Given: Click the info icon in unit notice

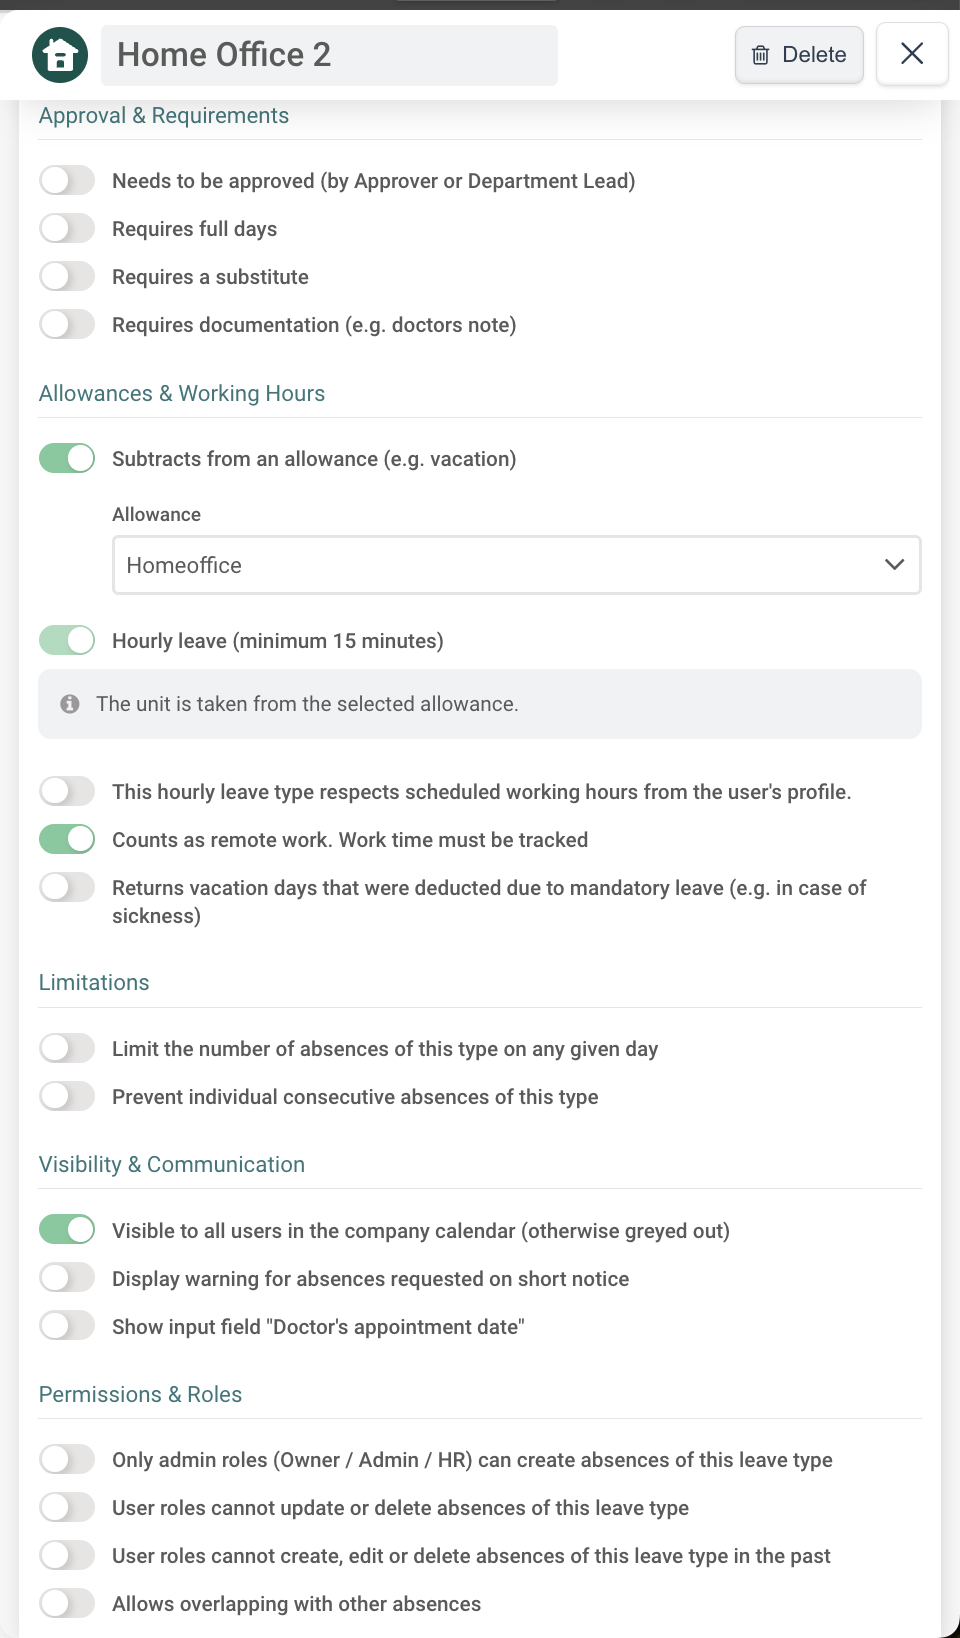Looking at the screenshot, I should coord(70,704).
